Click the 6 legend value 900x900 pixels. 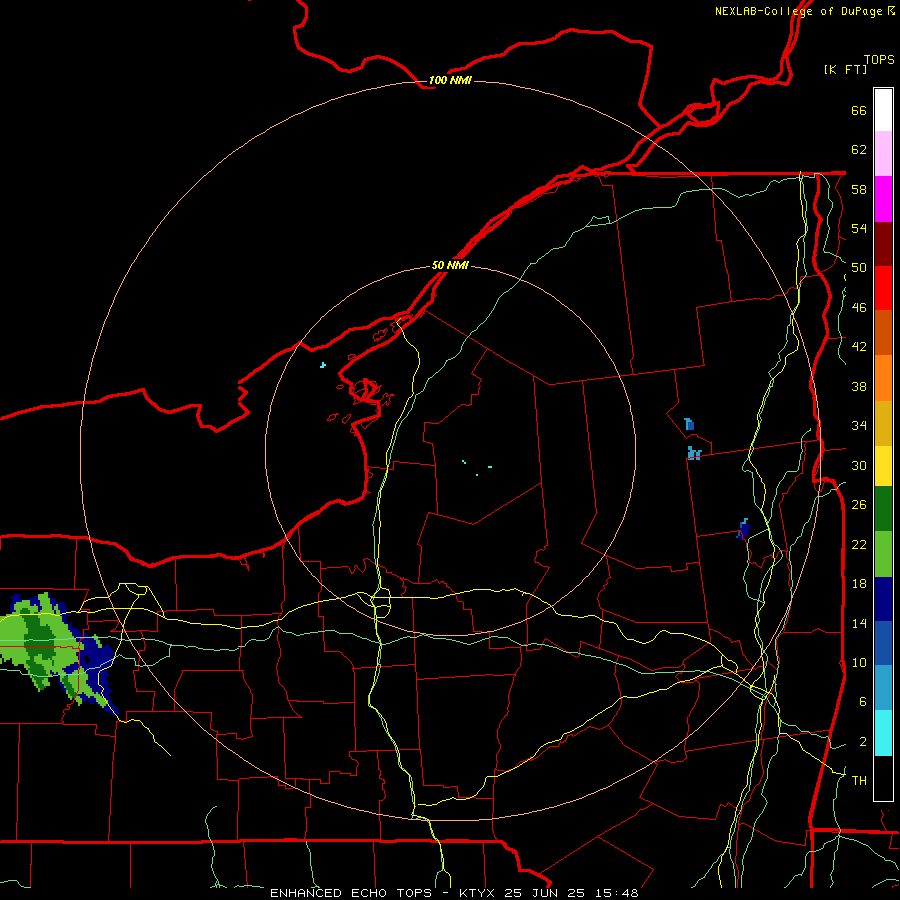click(x=862, y=702)
